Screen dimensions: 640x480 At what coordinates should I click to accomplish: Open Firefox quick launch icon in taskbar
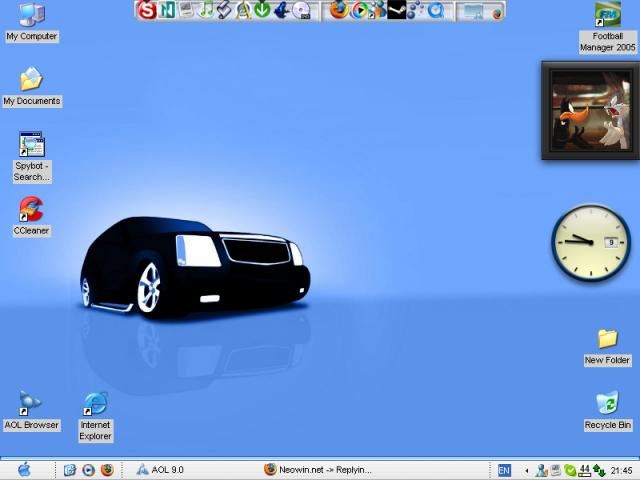[x=107, y=470]
